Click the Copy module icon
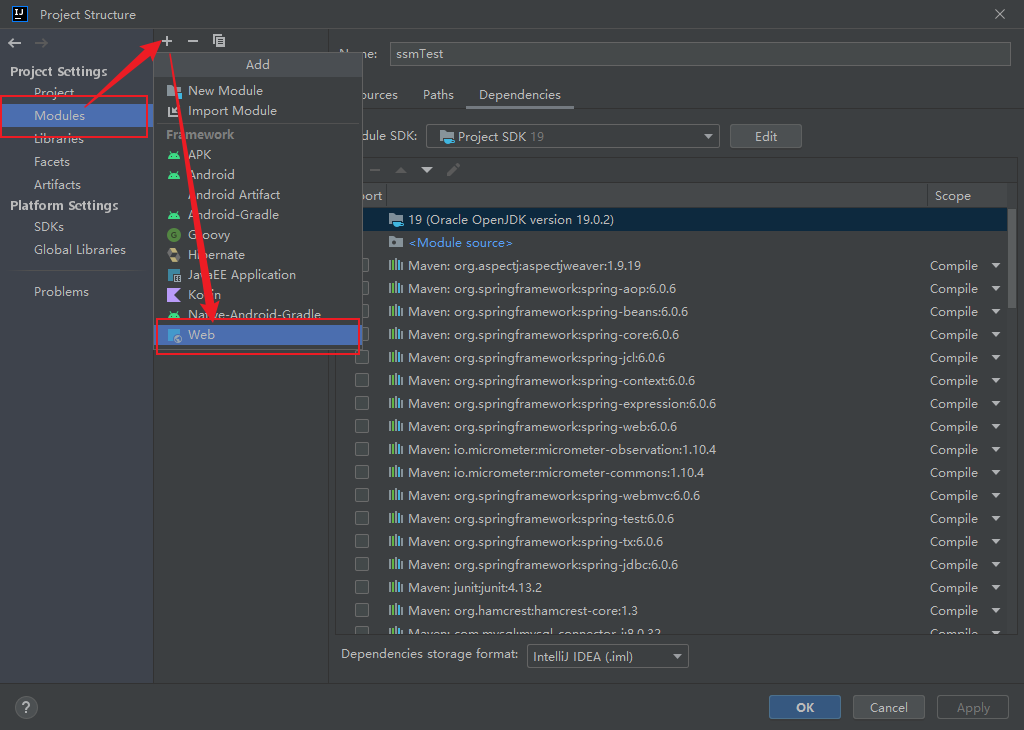 click(219, 41)
